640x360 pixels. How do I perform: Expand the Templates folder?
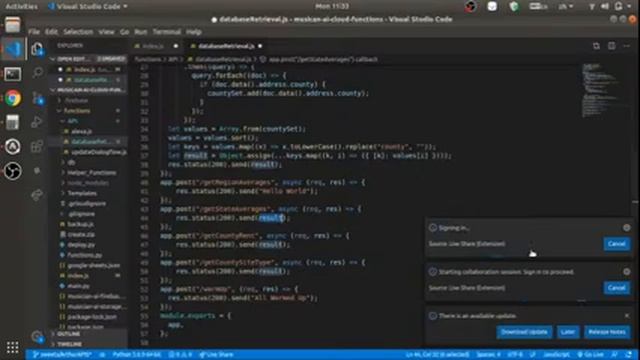pyautogui.click(x=89, y=193)
